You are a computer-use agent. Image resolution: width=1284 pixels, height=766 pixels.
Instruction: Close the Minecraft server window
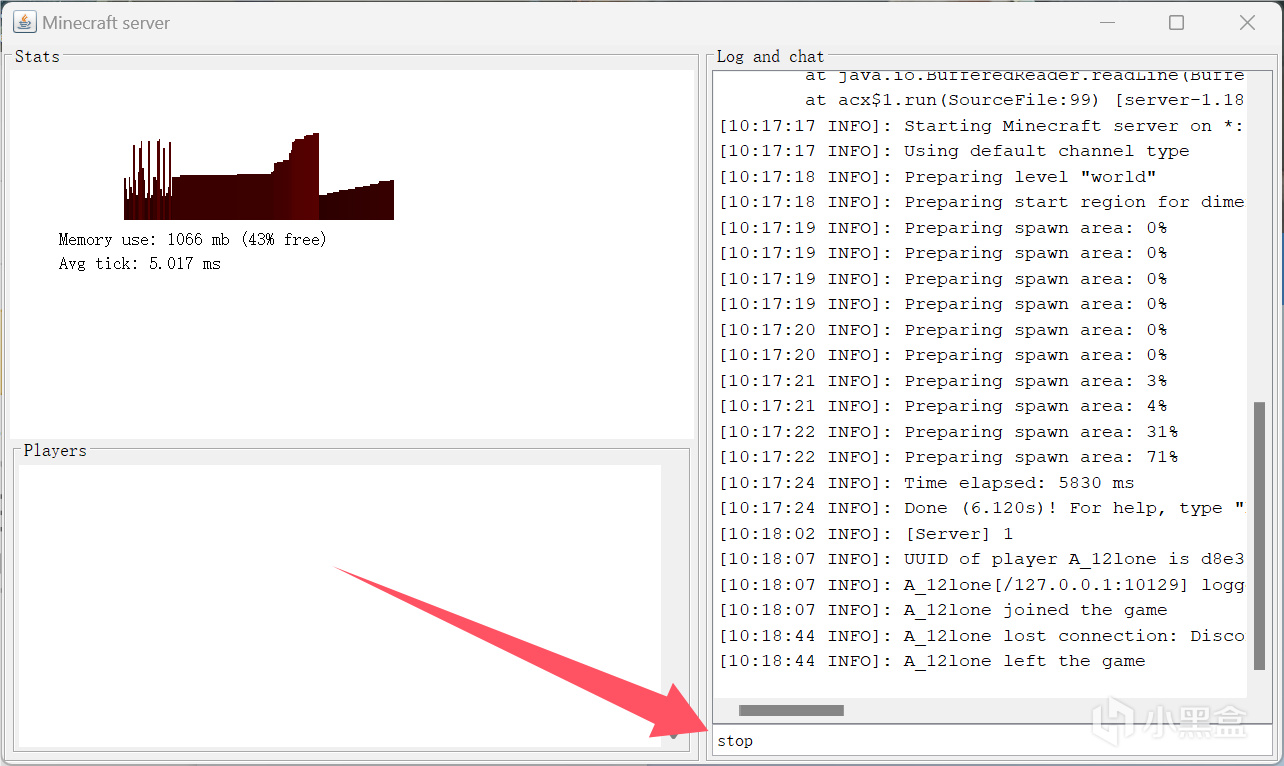pos(1247,22)
